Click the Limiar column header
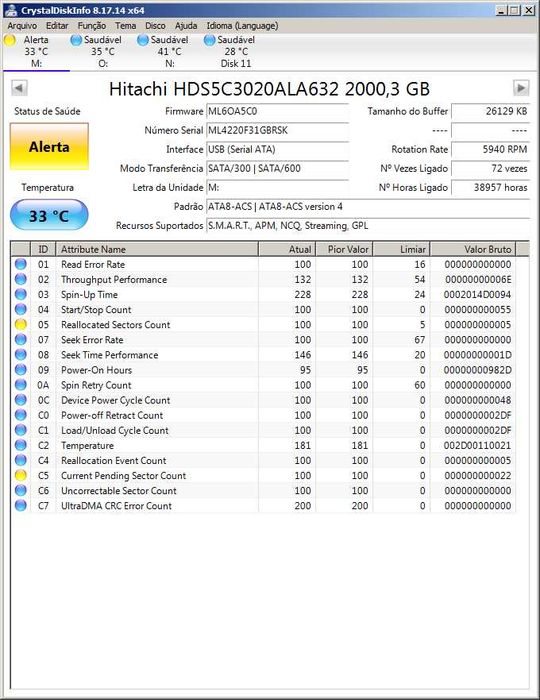 tap(401, 249)
